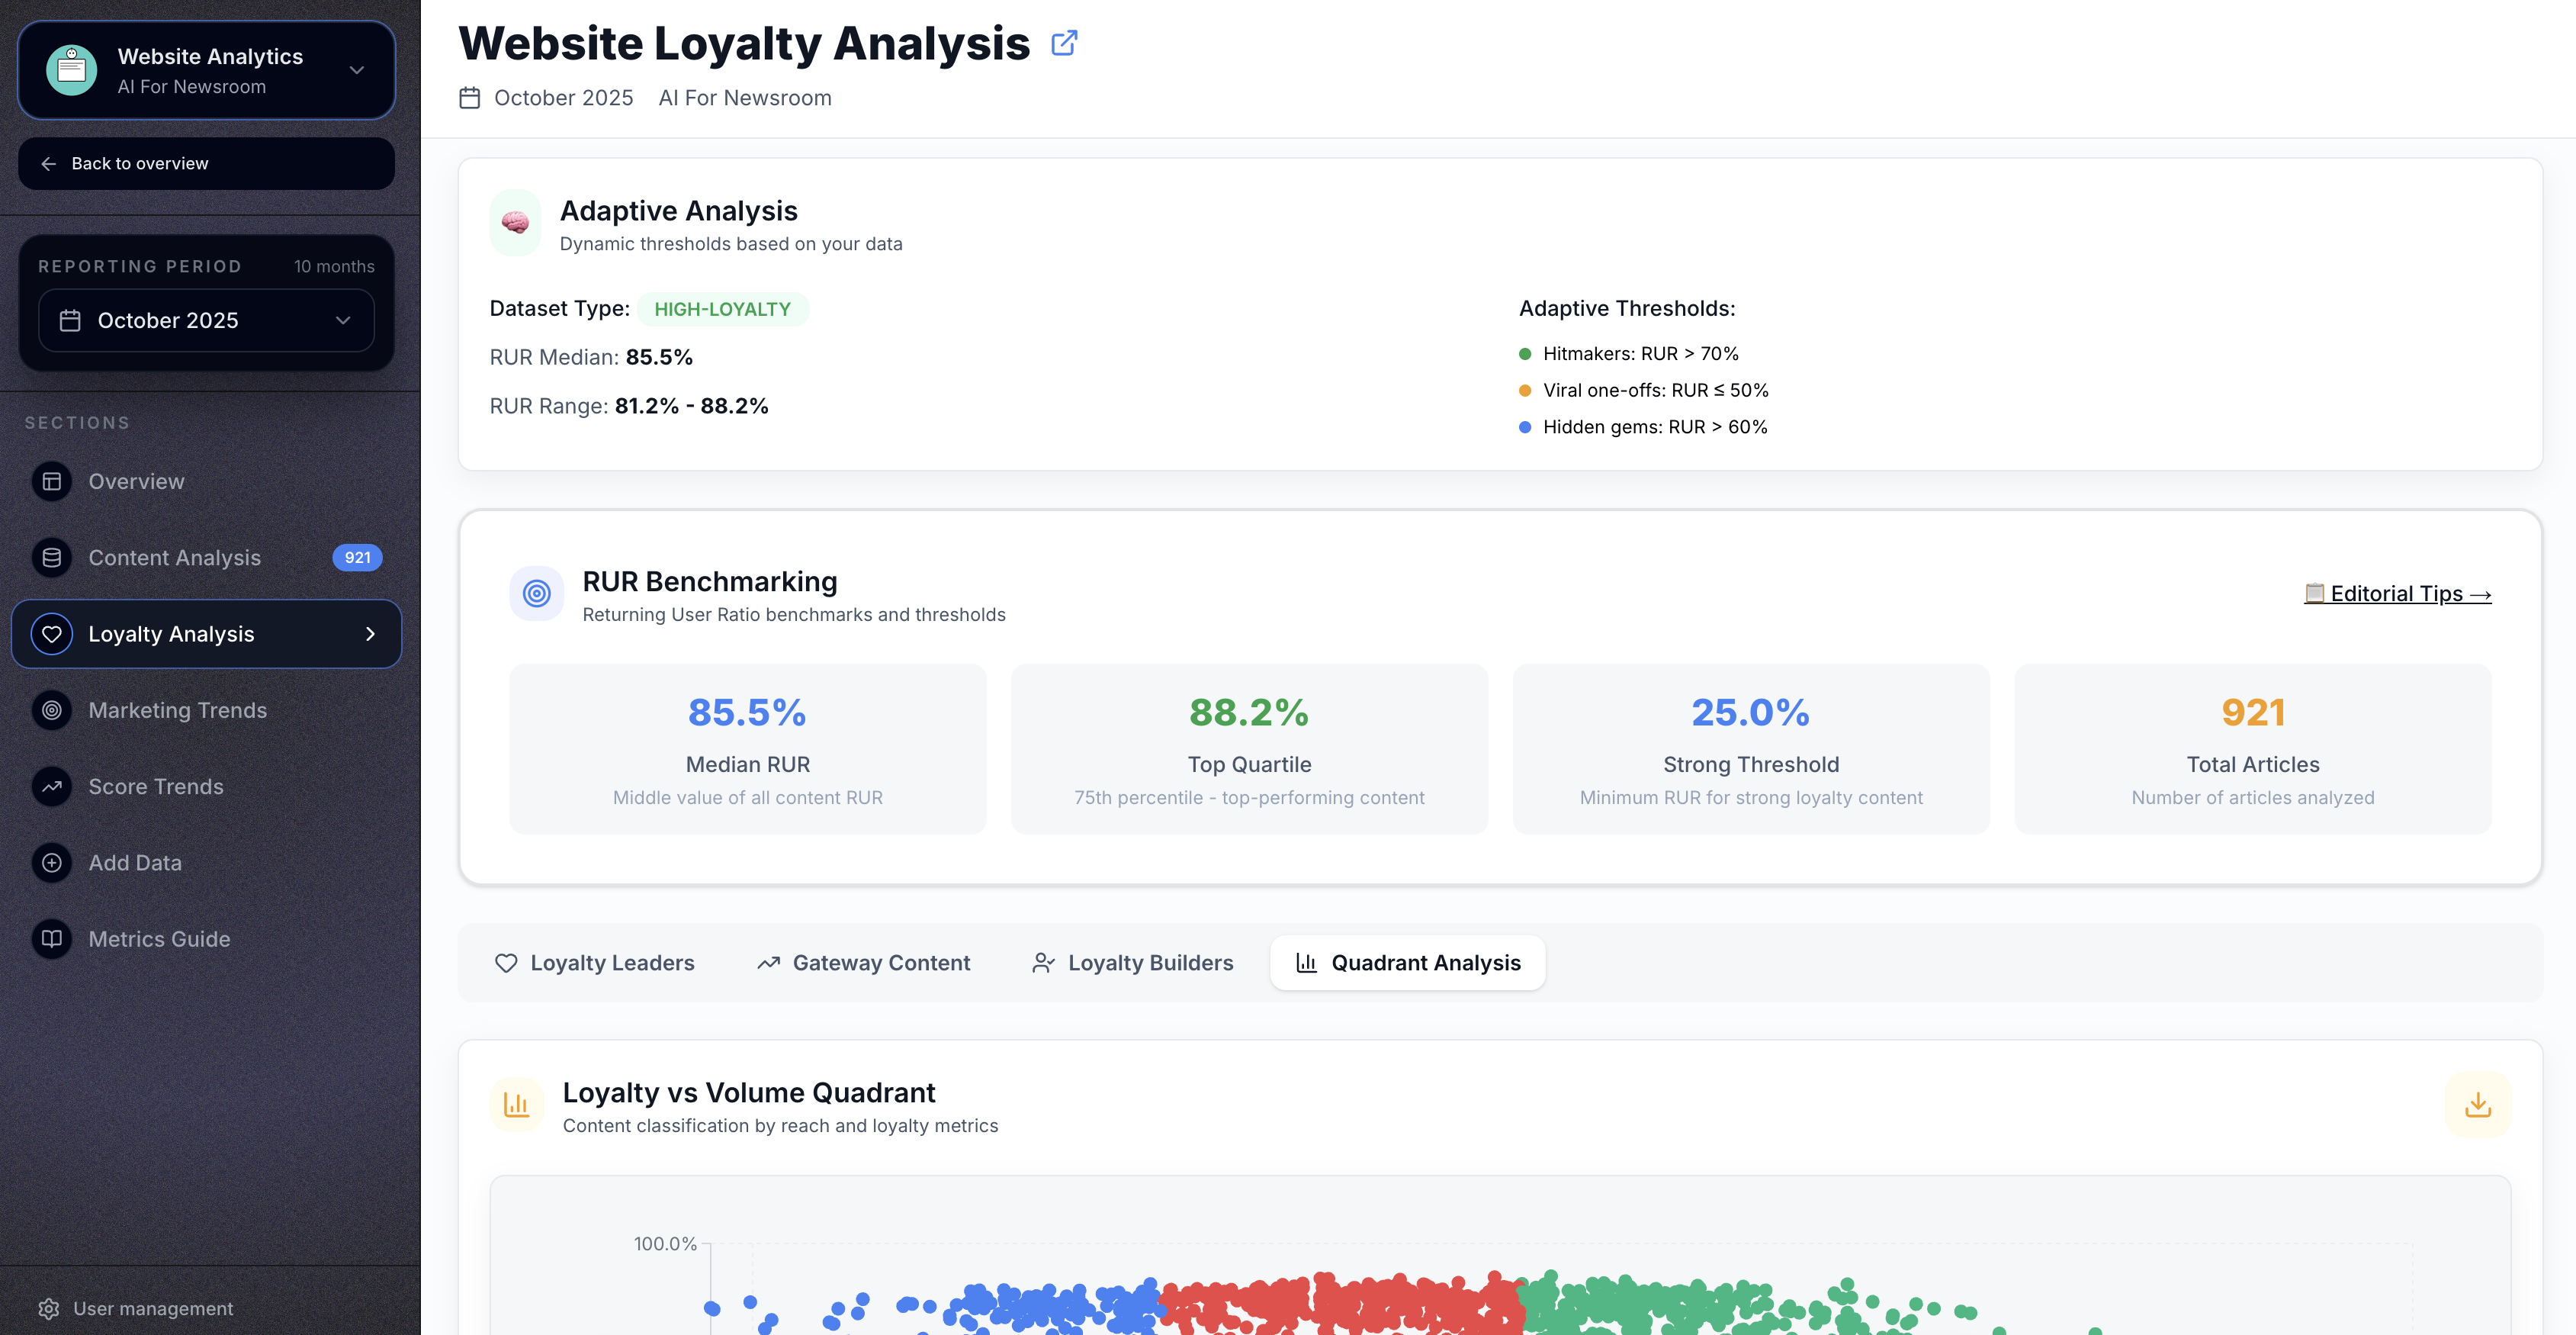Open the Metrics Guide book icon
The image size is (2576, 1335).
click(x=51, y=938)
